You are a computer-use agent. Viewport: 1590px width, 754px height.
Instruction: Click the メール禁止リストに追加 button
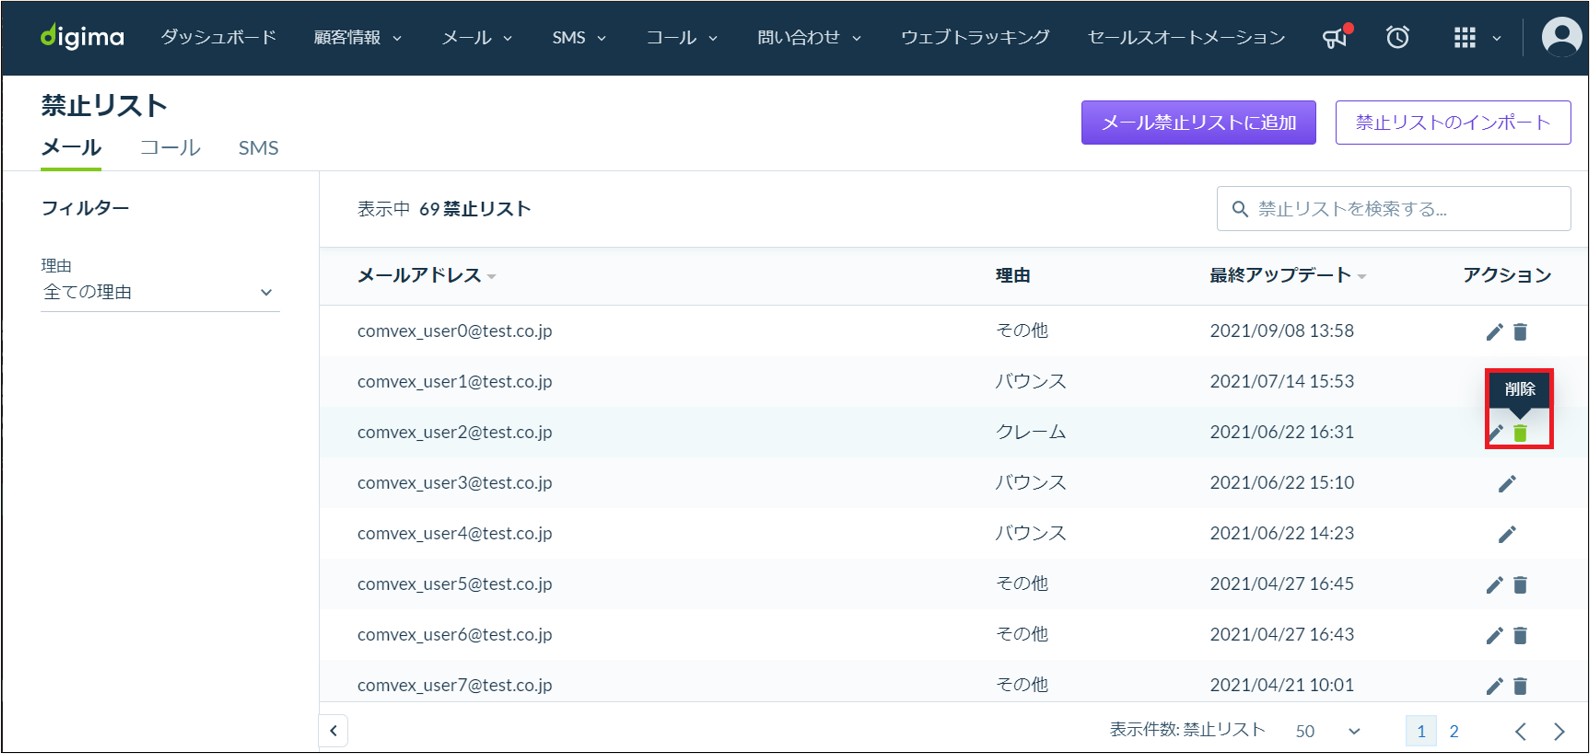1198,123
